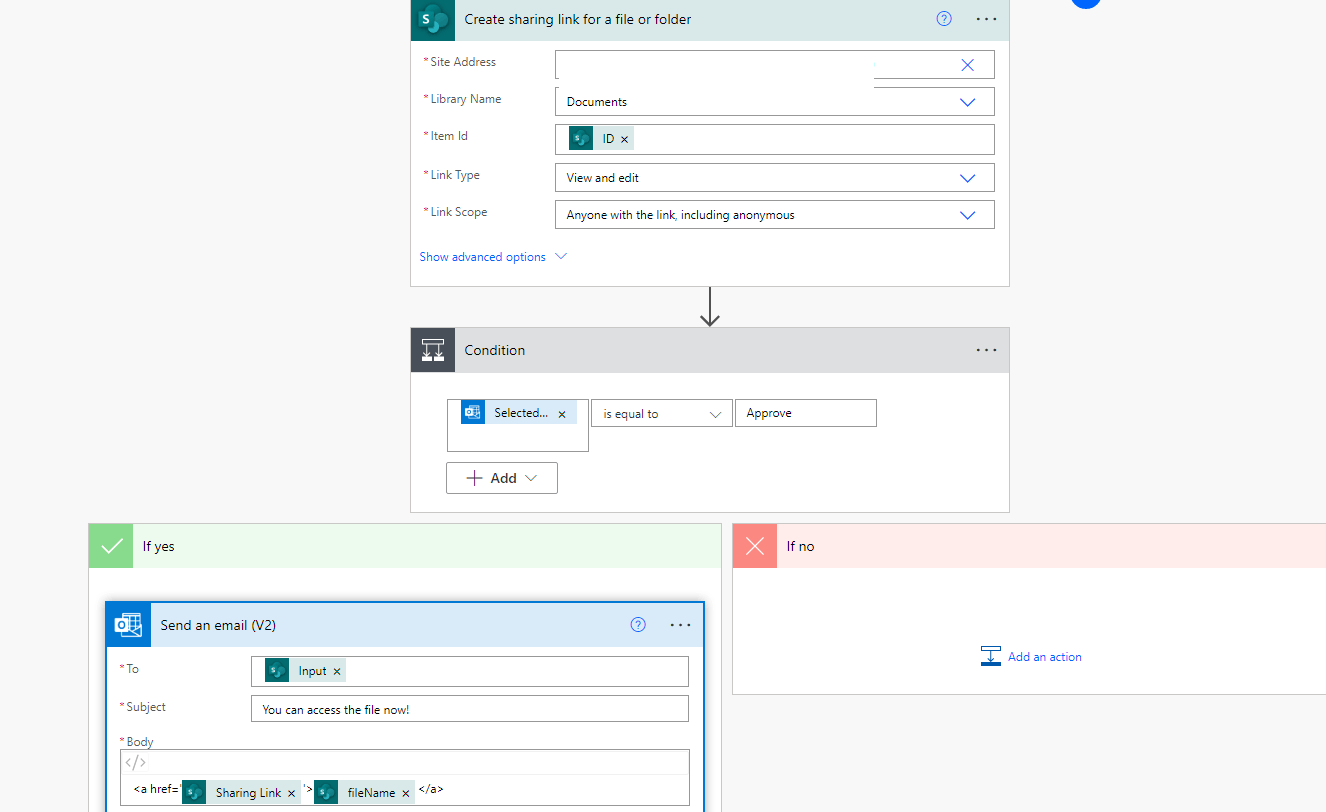Viewport: 1326px width, 812px height.
Task: Remove the Input token from To field
Action: click(337, 672)
